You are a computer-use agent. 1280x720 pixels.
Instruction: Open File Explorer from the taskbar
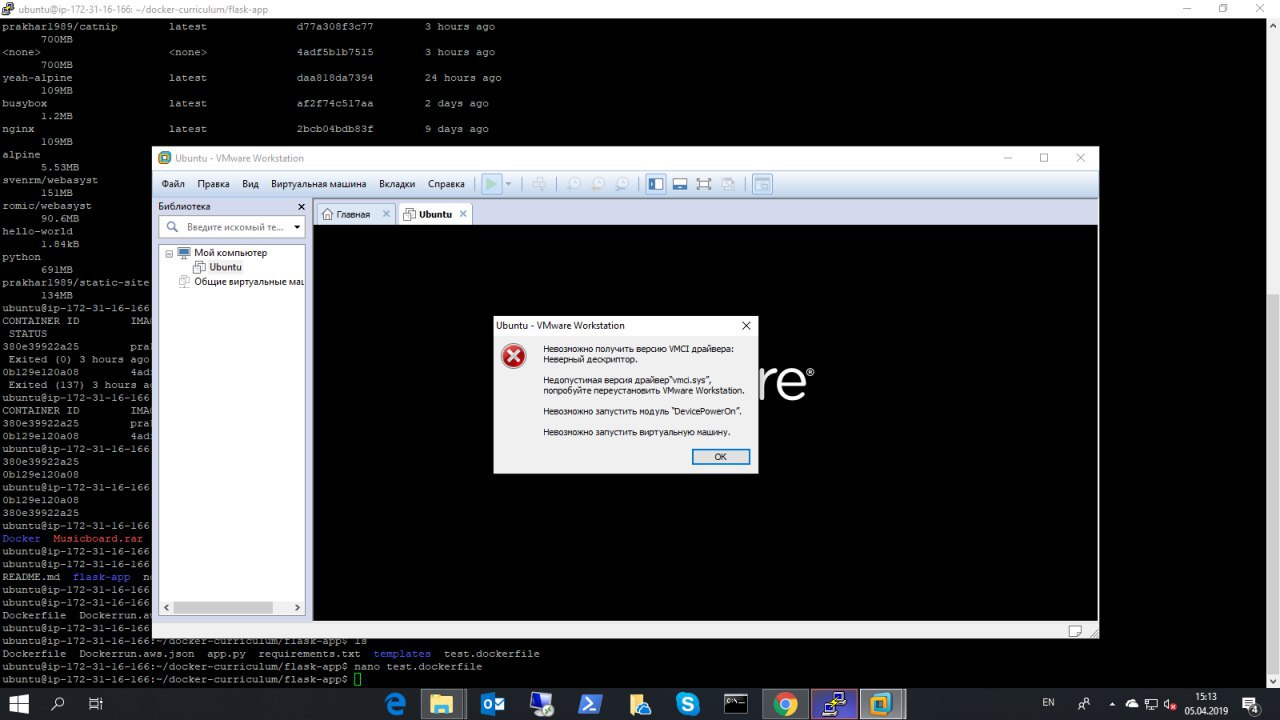(441, 704)
